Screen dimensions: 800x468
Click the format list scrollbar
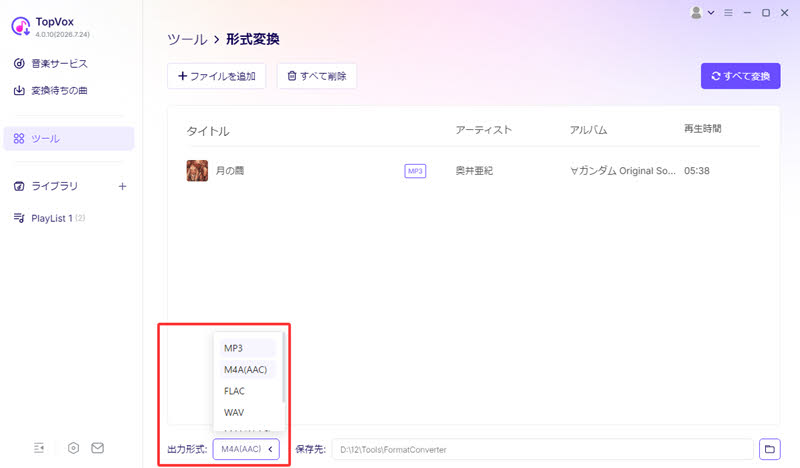click(283, 367)
